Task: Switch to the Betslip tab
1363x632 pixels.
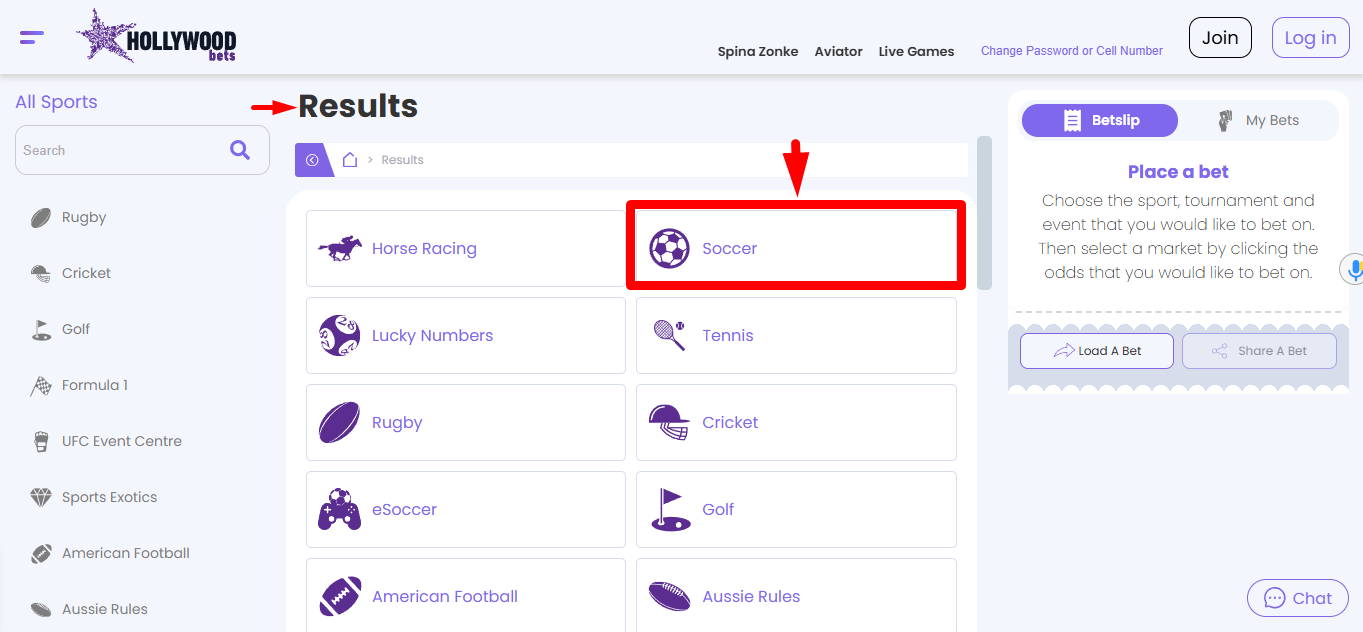Action: point(1099,120)
